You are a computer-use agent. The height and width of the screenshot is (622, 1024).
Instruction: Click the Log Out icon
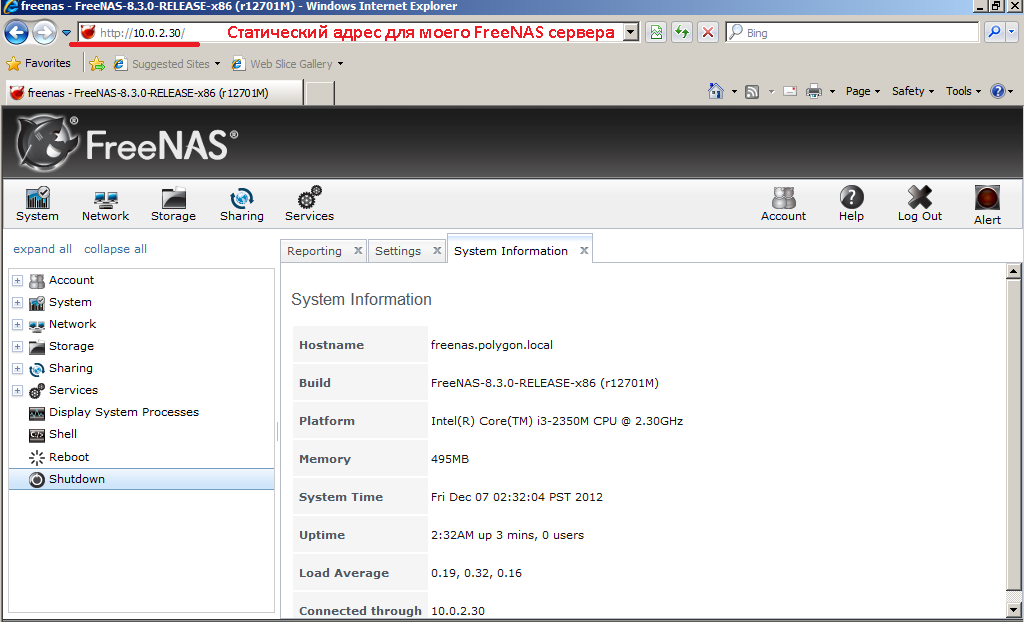point(920,205)
